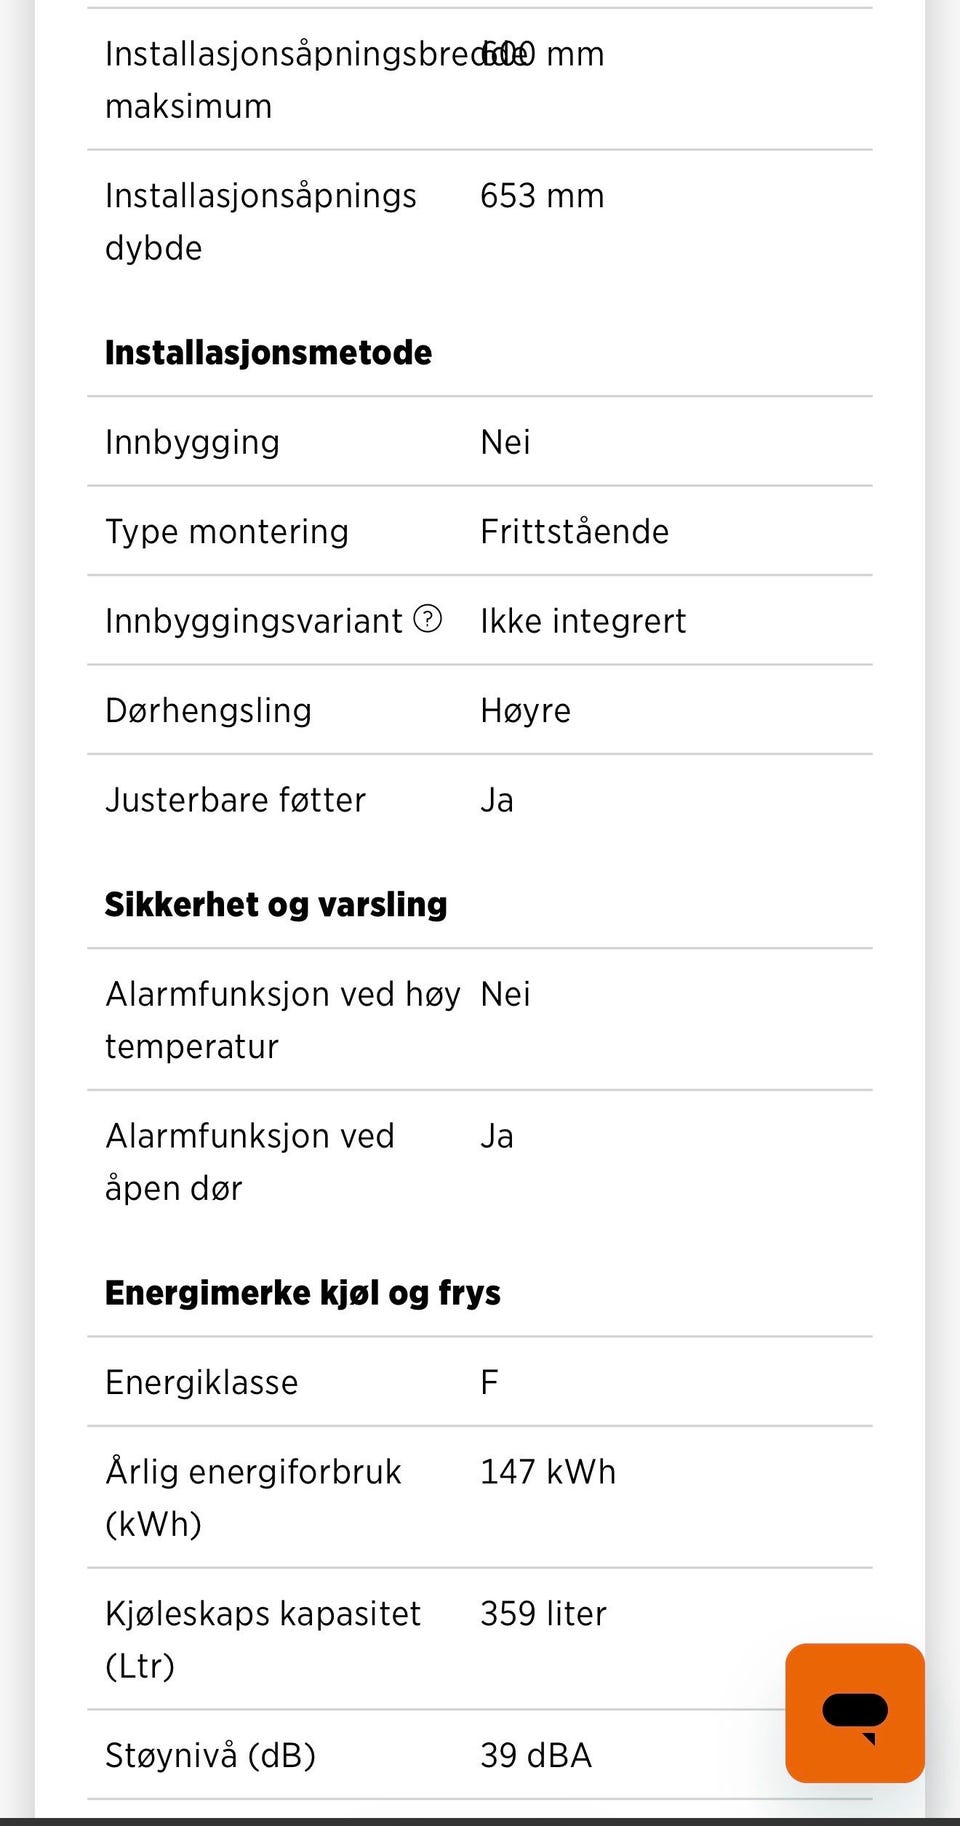Click the Installasjonsmetode section heading
This screenshot has height=1826, width=960.
(x=268, y=352)
